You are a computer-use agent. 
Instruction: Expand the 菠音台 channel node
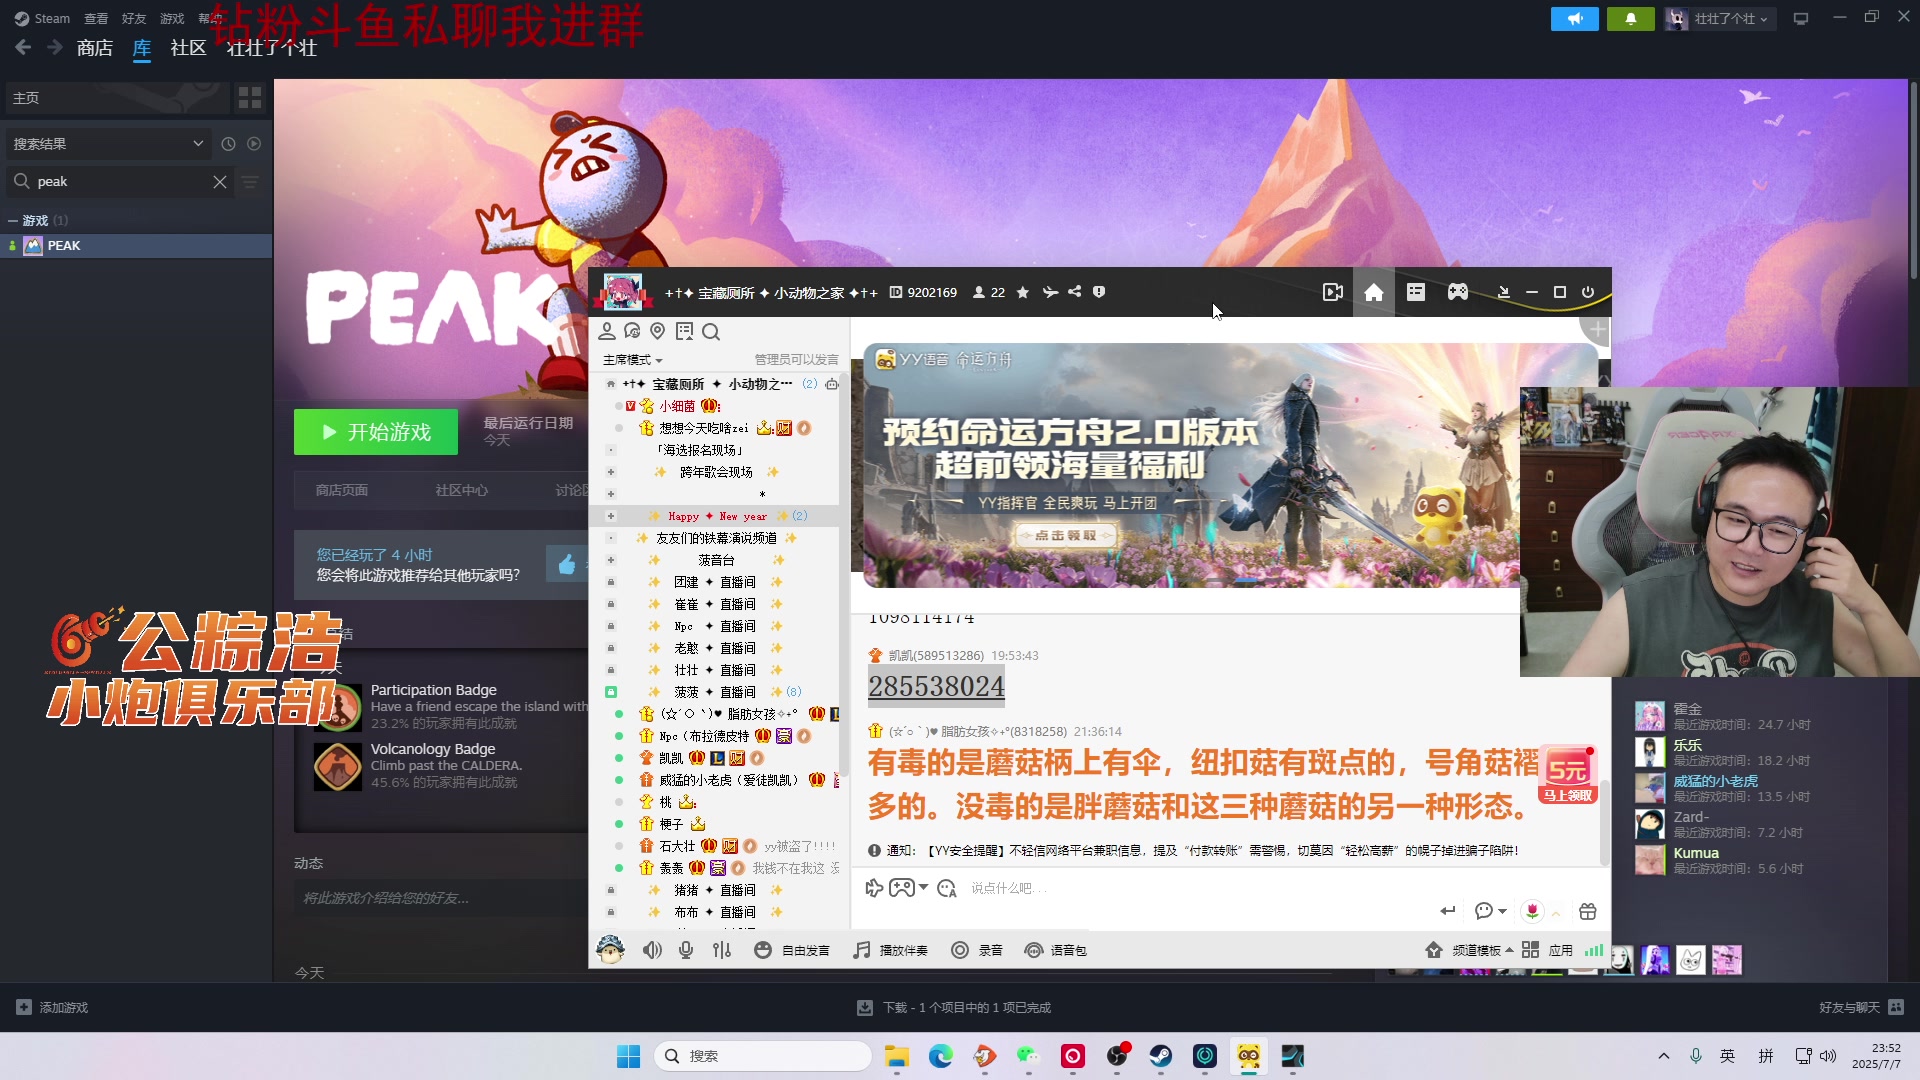(x=611, y=560)
